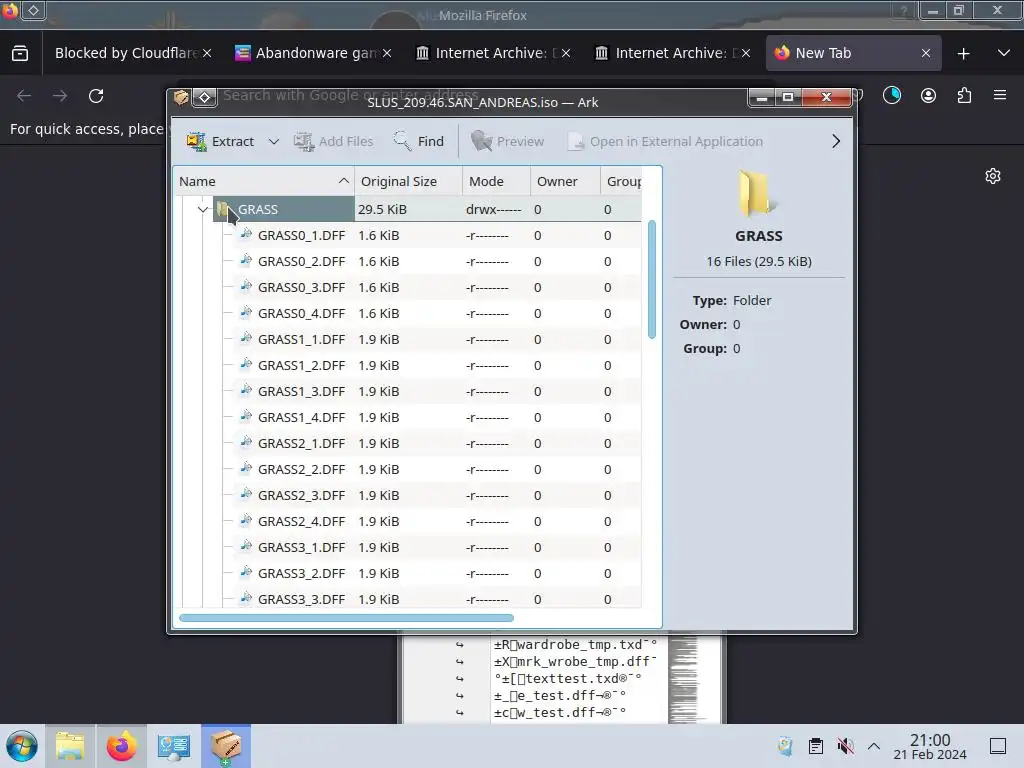
Task: Open the start menu orb
Action: coord(21,746)
